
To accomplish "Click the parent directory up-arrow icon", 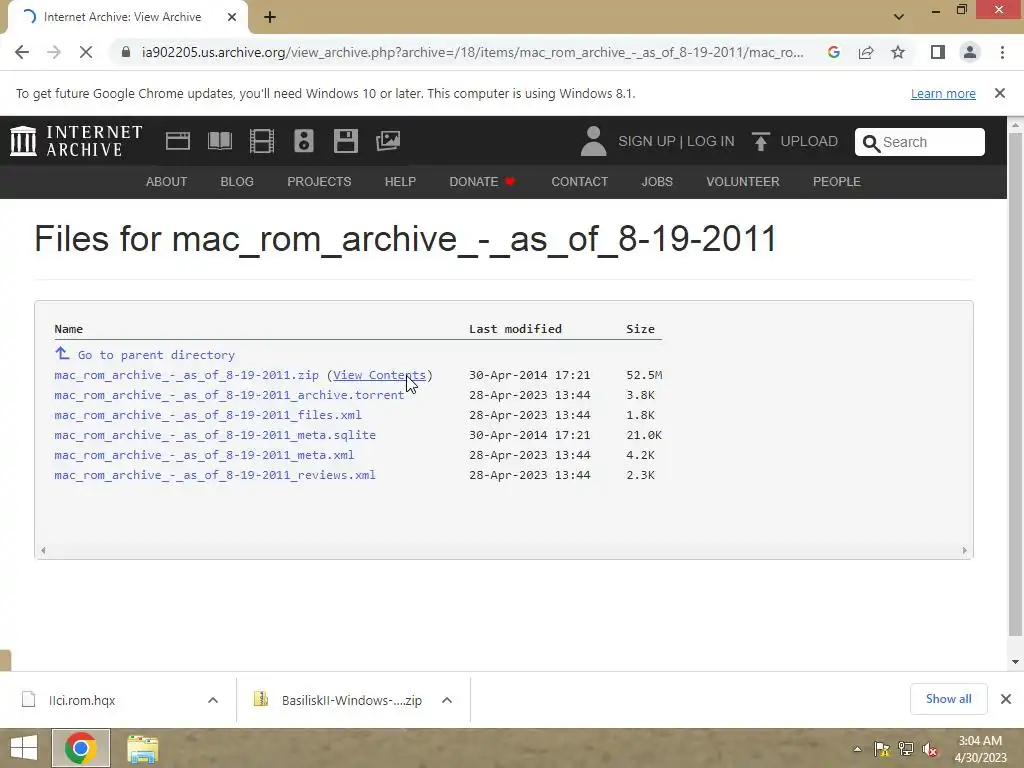I will 62,353.
